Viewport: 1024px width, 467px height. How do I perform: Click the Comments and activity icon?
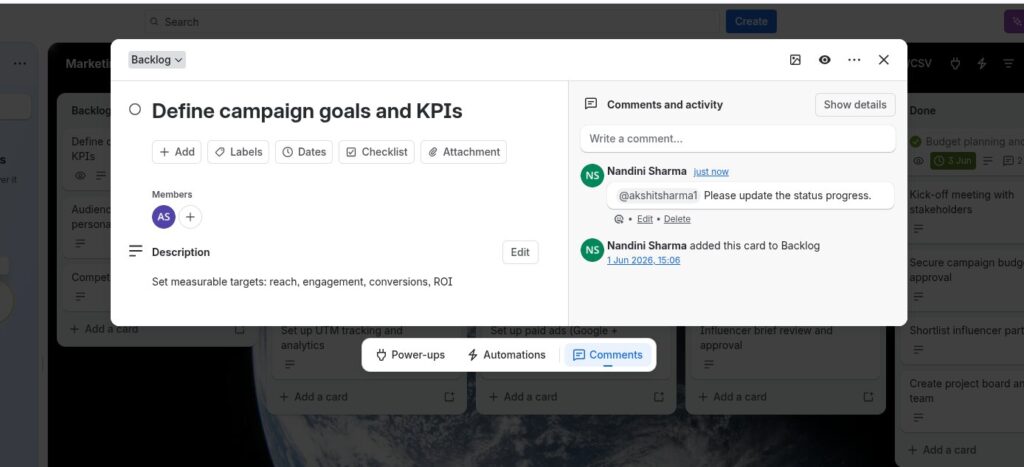[591, 104]
